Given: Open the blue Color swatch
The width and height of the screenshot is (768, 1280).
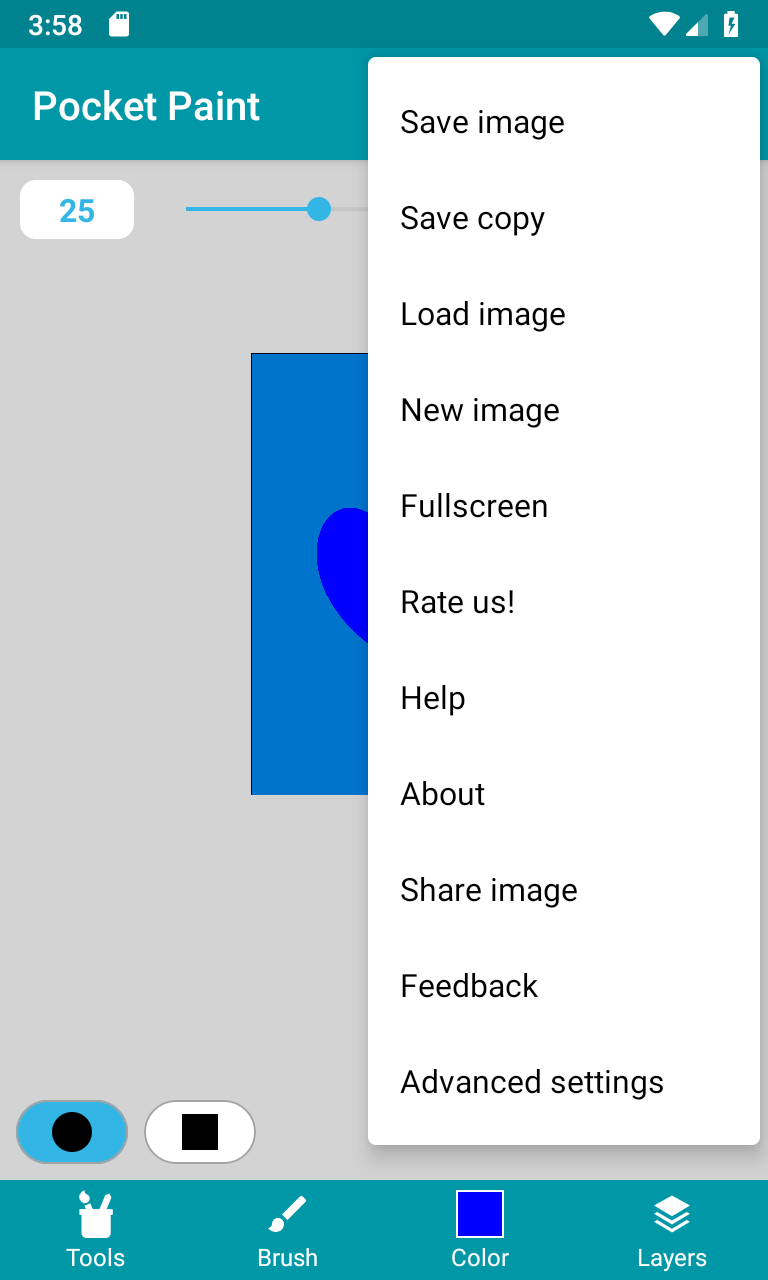Looking at the screenshot, I should pos(480,1214).
